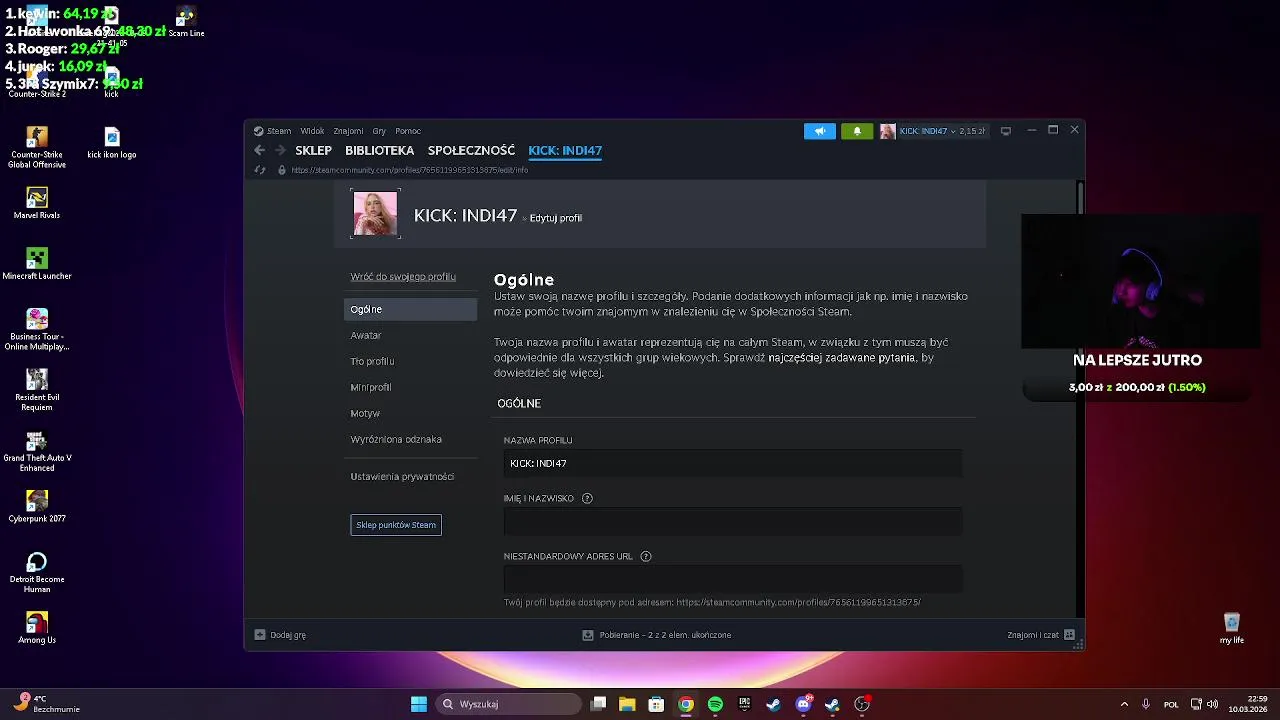Click into the NIESTANDARDOWY ADRES URL field

(x=733, y=578)
